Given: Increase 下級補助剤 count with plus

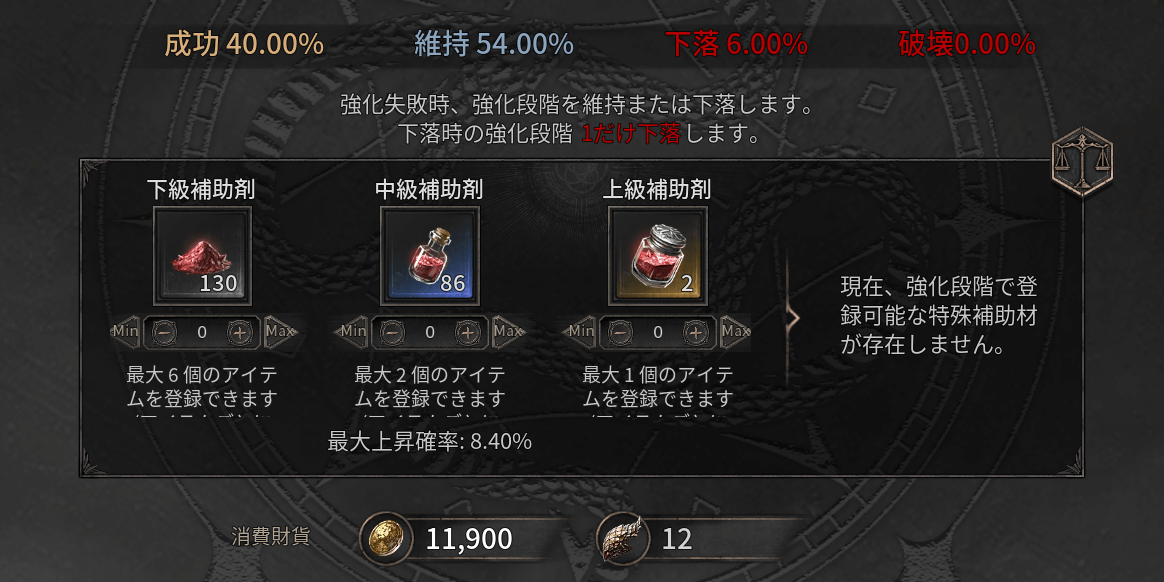Looking at the screenshot, I should pos(239,332).
